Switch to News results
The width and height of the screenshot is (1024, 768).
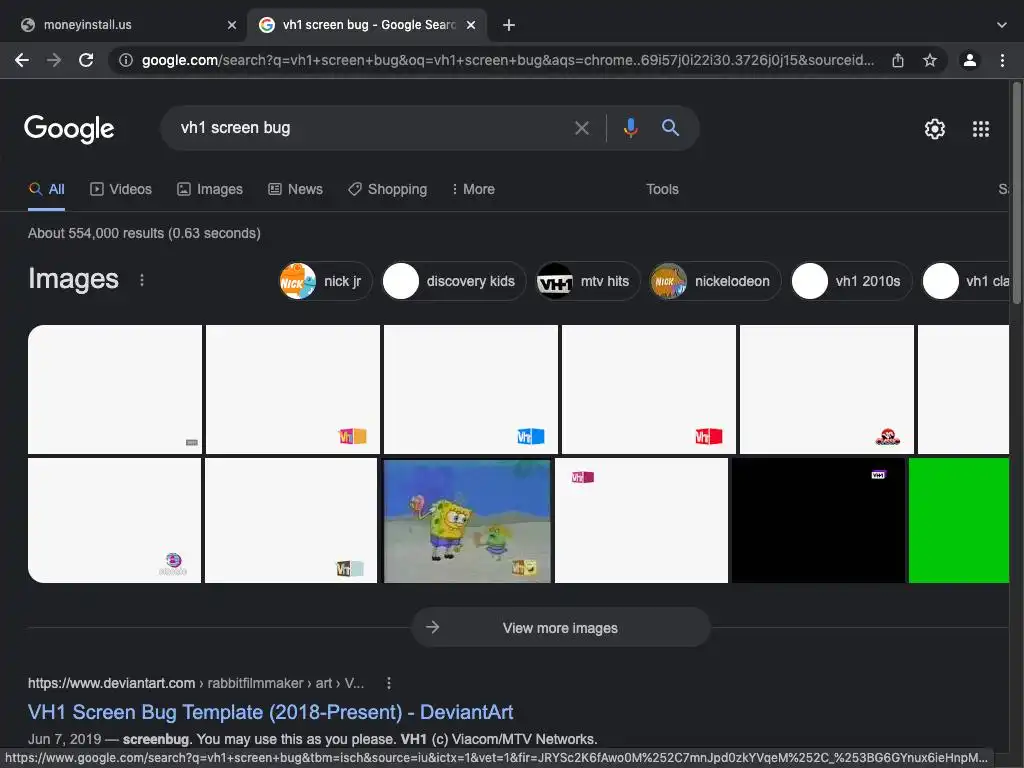coord(295,189)
